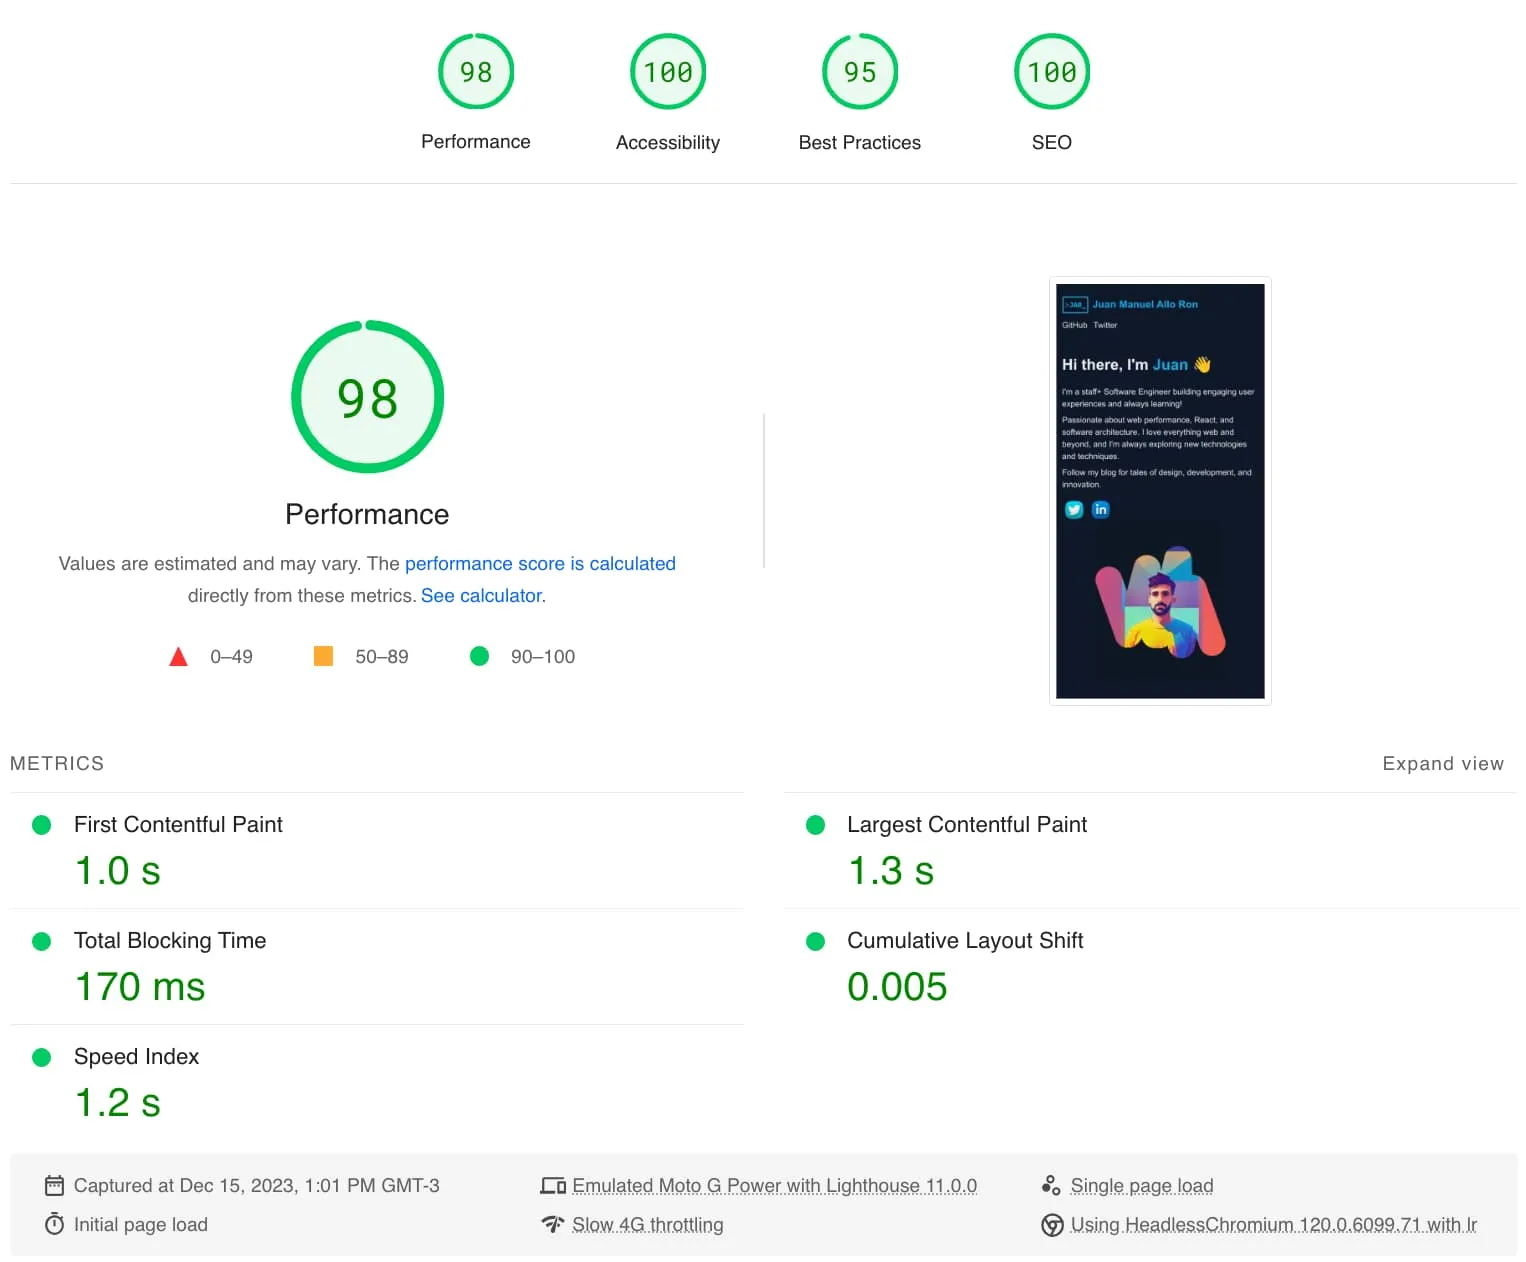The width and height of the screenshot is (1526, 1262).
Task: Click the 'Performance' heading under large gauge
Action: tap(367, 514)
